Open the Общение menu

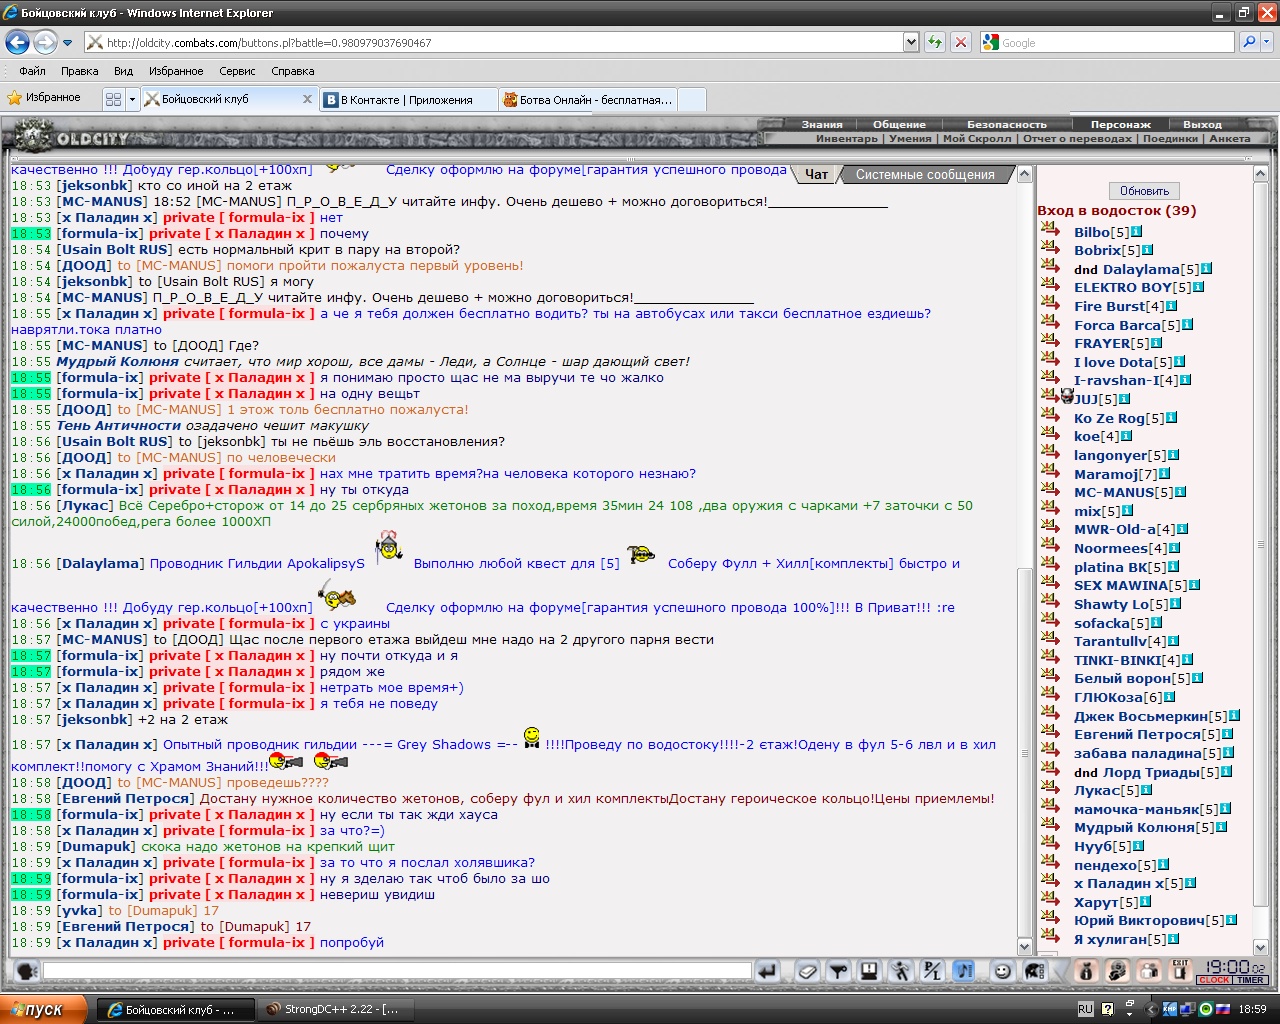coord(899,125)
